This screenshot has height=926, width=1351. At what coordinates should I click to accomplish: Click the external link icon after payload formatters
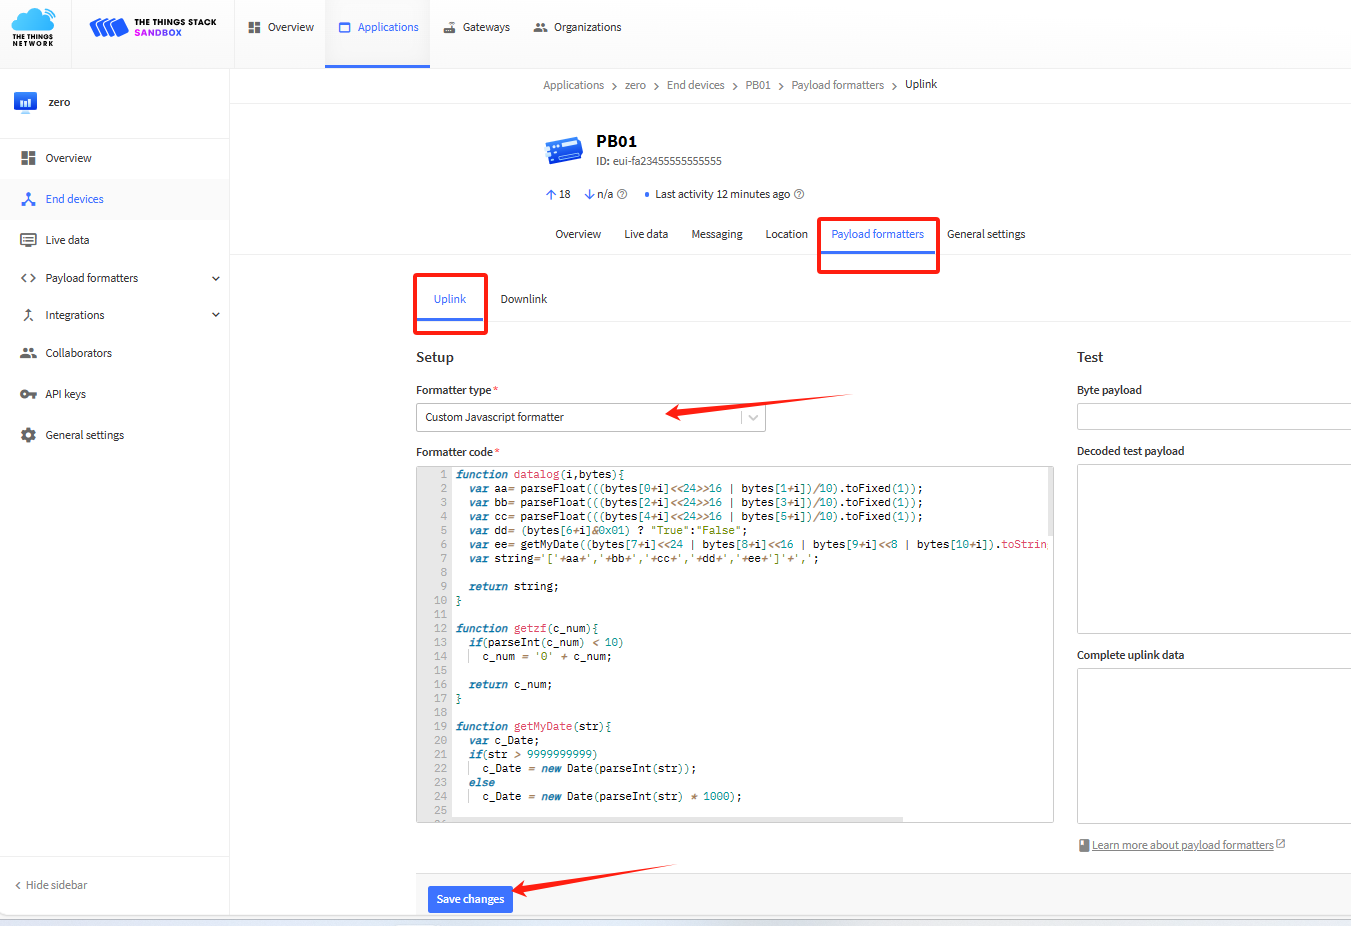(1281, 844)
